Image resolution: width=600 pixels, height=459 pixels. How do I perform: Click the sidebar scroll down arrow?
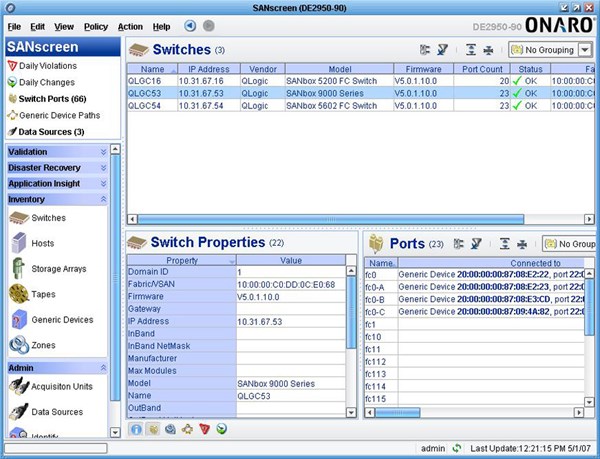[x=115, y=432]
